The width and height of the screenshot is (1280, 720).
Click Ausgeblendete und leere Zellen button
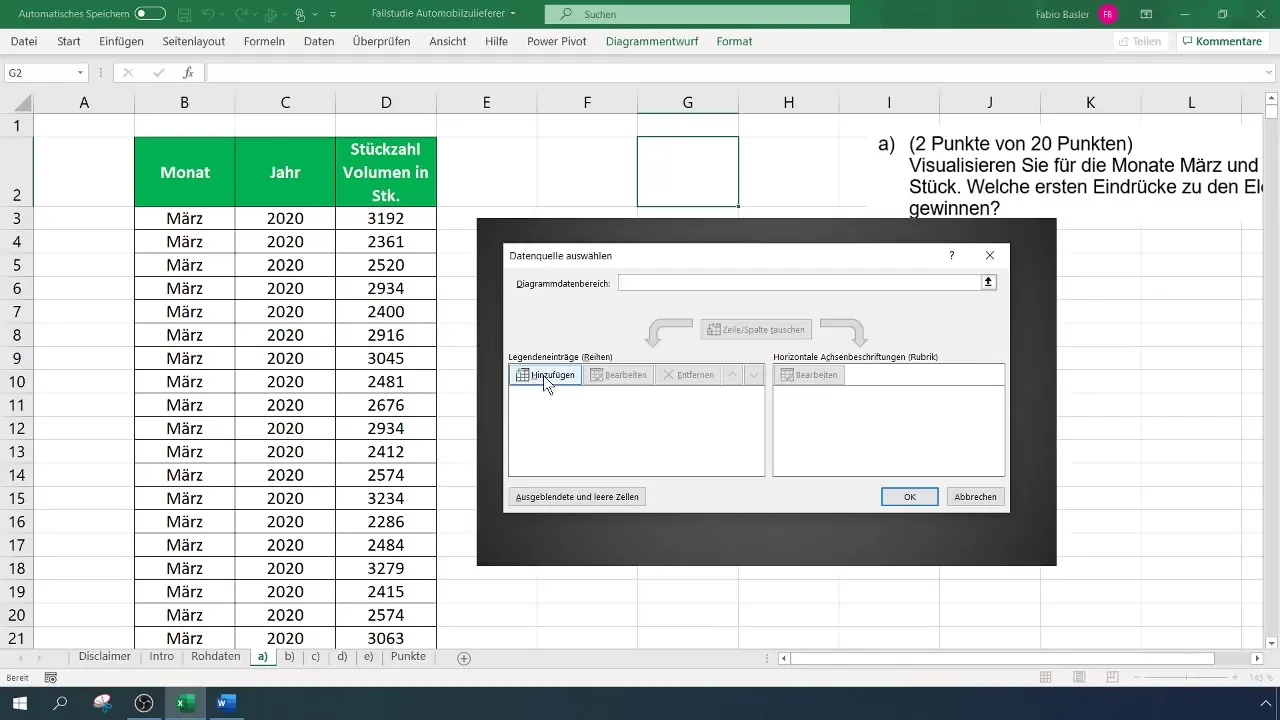(577, 496)
